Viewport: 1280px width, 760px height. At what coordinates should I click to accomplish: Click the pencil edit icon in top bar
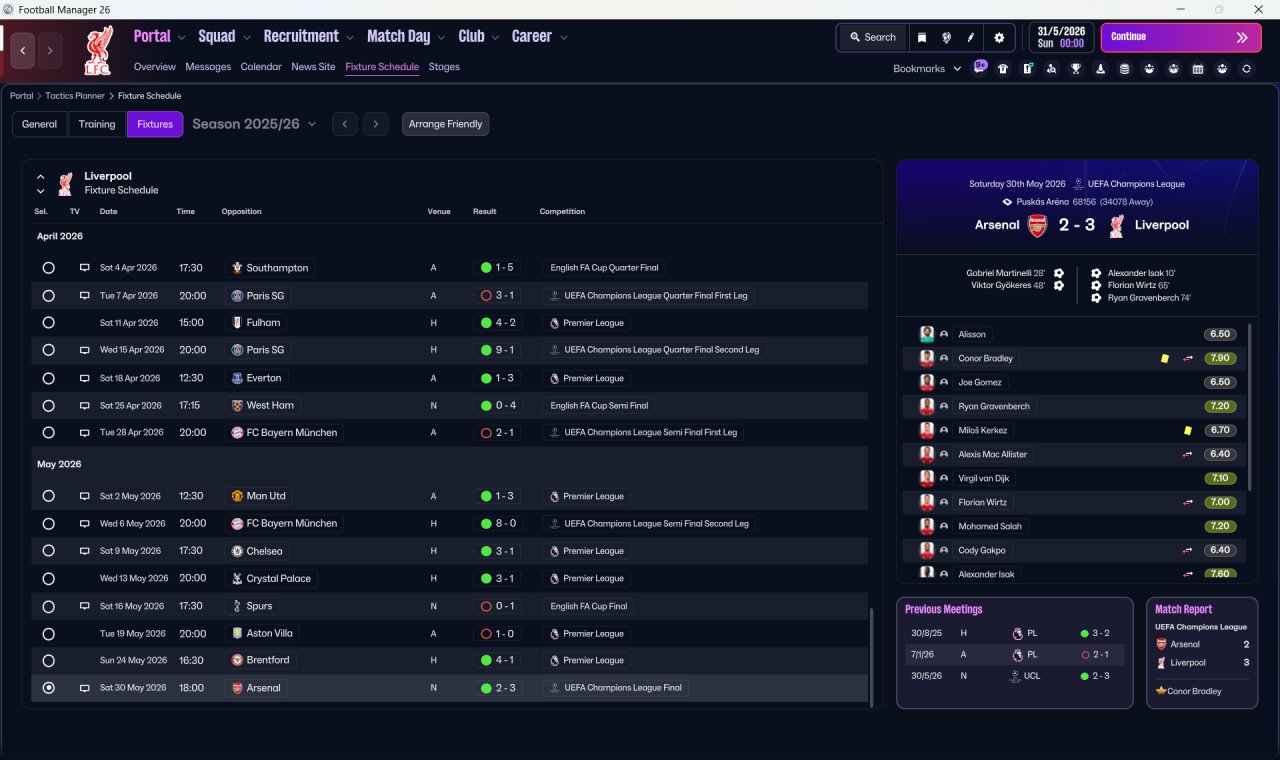970,37
